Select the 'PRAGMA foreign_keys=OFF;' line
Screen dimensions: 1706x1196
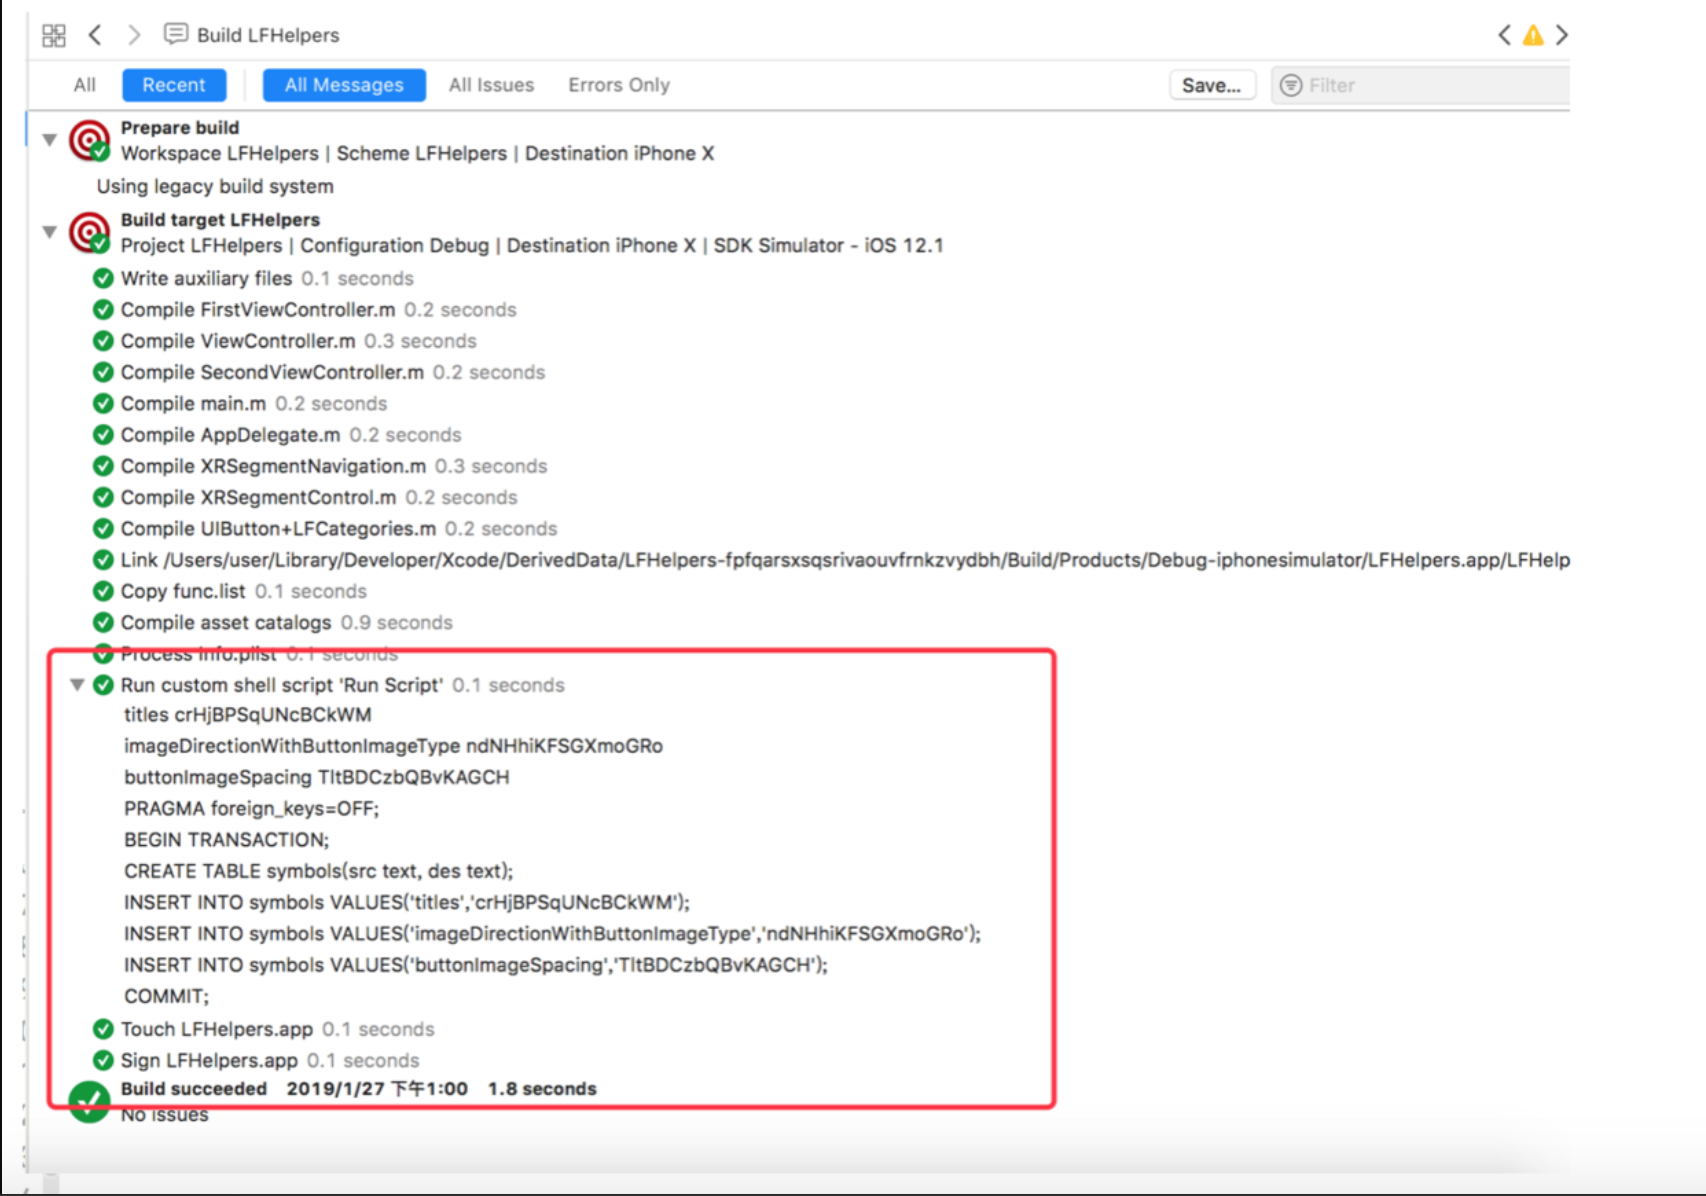pos(252,808)
